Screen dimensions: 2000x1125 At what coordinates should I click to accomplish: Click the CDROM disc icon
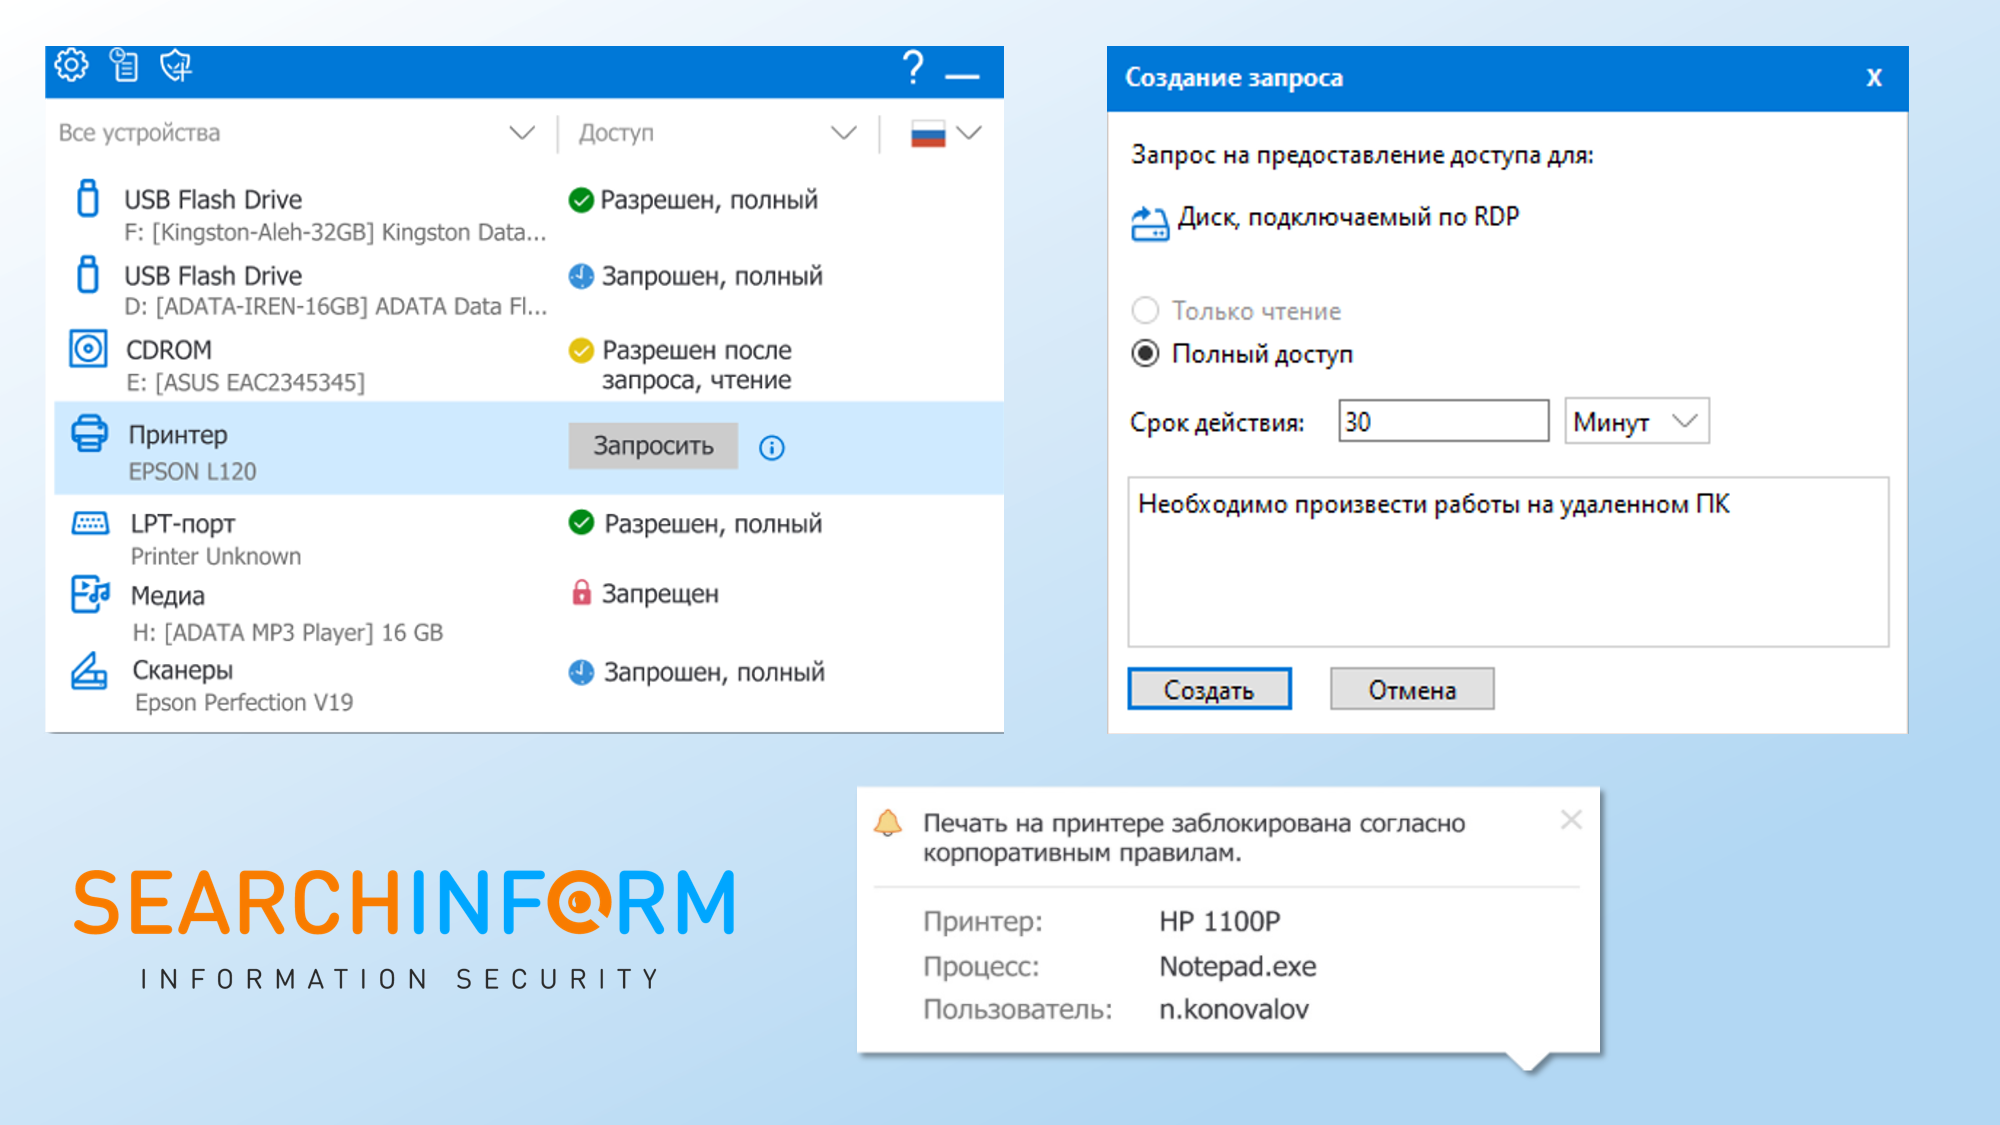click(88, 349)
